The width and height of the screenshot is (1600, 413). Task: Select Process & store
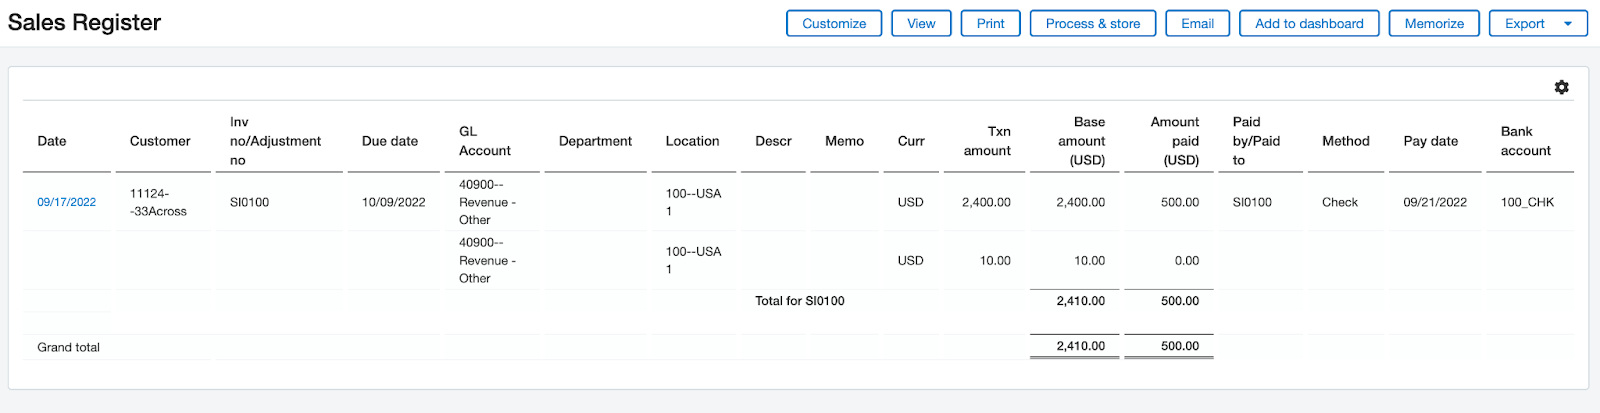[x=1093, y=24]
